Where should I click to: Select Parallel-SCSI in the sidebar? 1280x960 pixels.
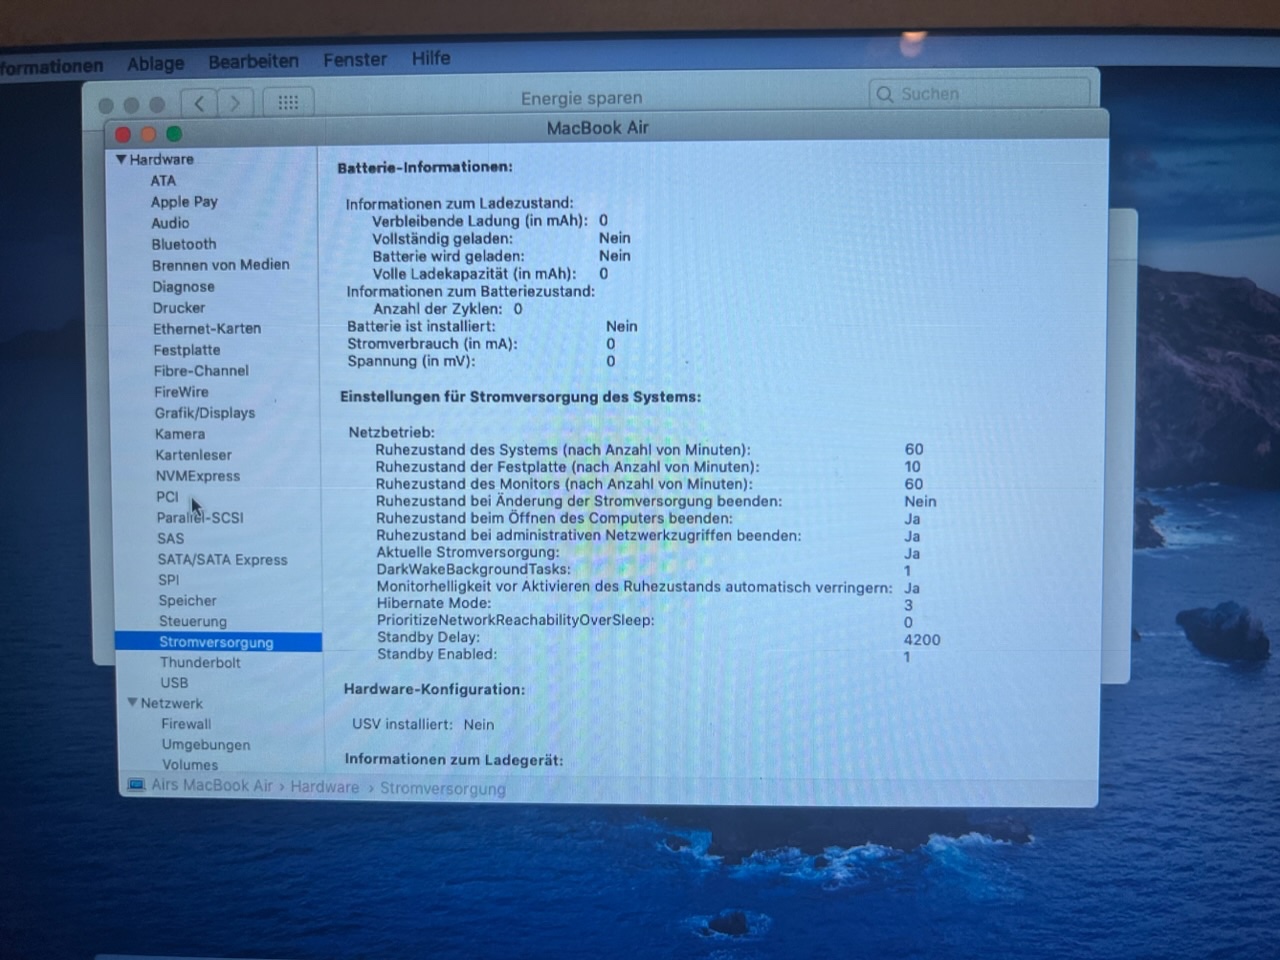point(200,518)
